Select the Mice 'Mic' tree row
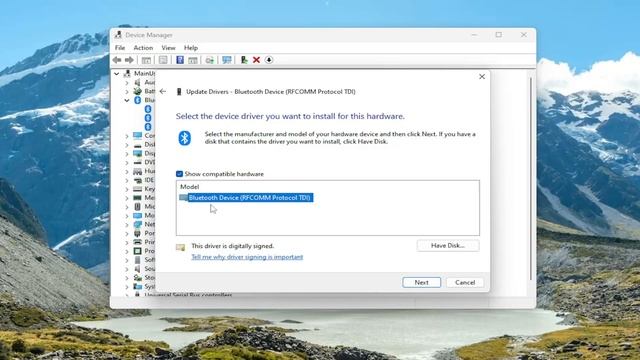Screen dimensions: 640x360 (x=145, y=207)
